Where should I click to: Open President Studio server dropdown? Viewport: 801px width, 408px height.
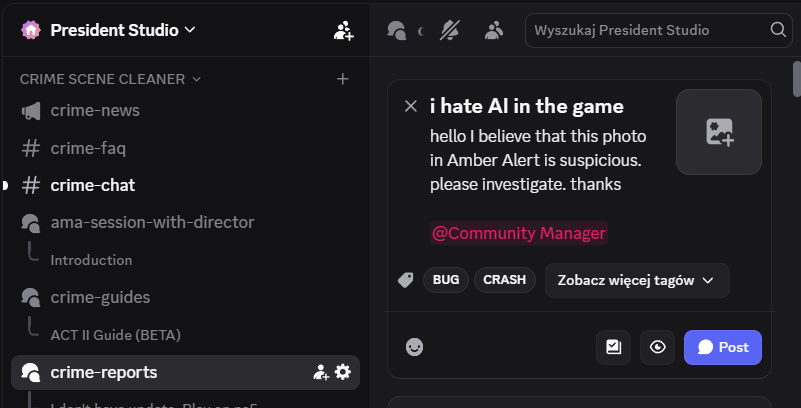pyautogui.click(x=110, y=30)
